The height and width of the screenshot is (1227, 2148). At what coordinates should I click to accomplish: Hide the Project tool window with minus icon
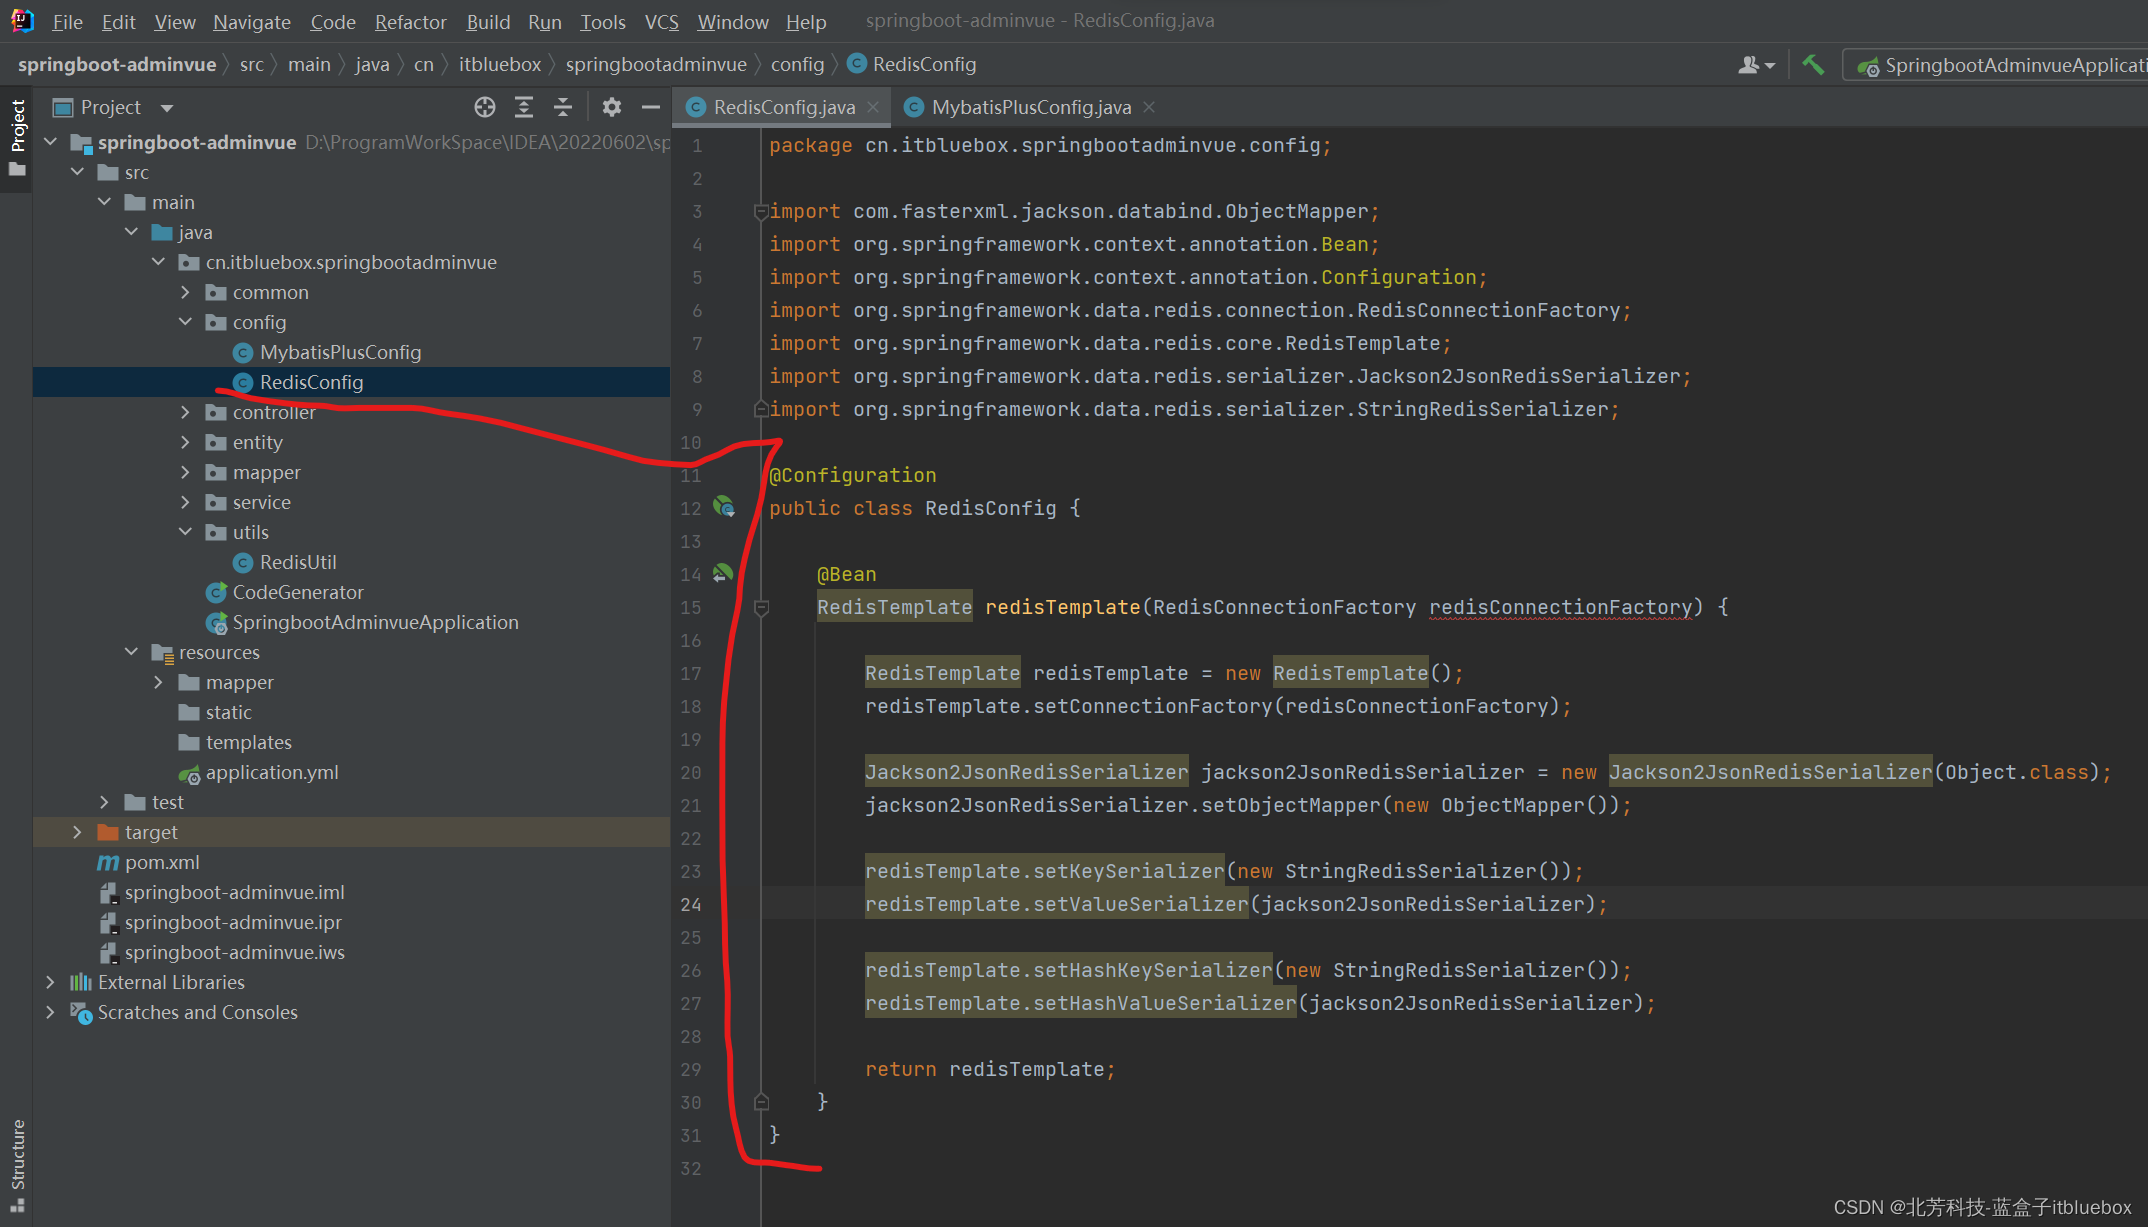click(651, 107)
